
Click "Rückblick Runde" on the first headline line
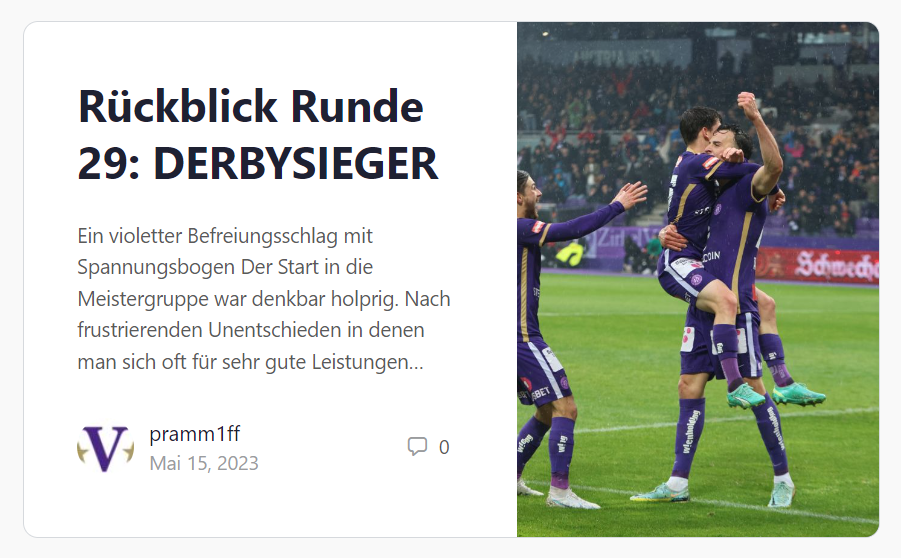coord(251,106)
